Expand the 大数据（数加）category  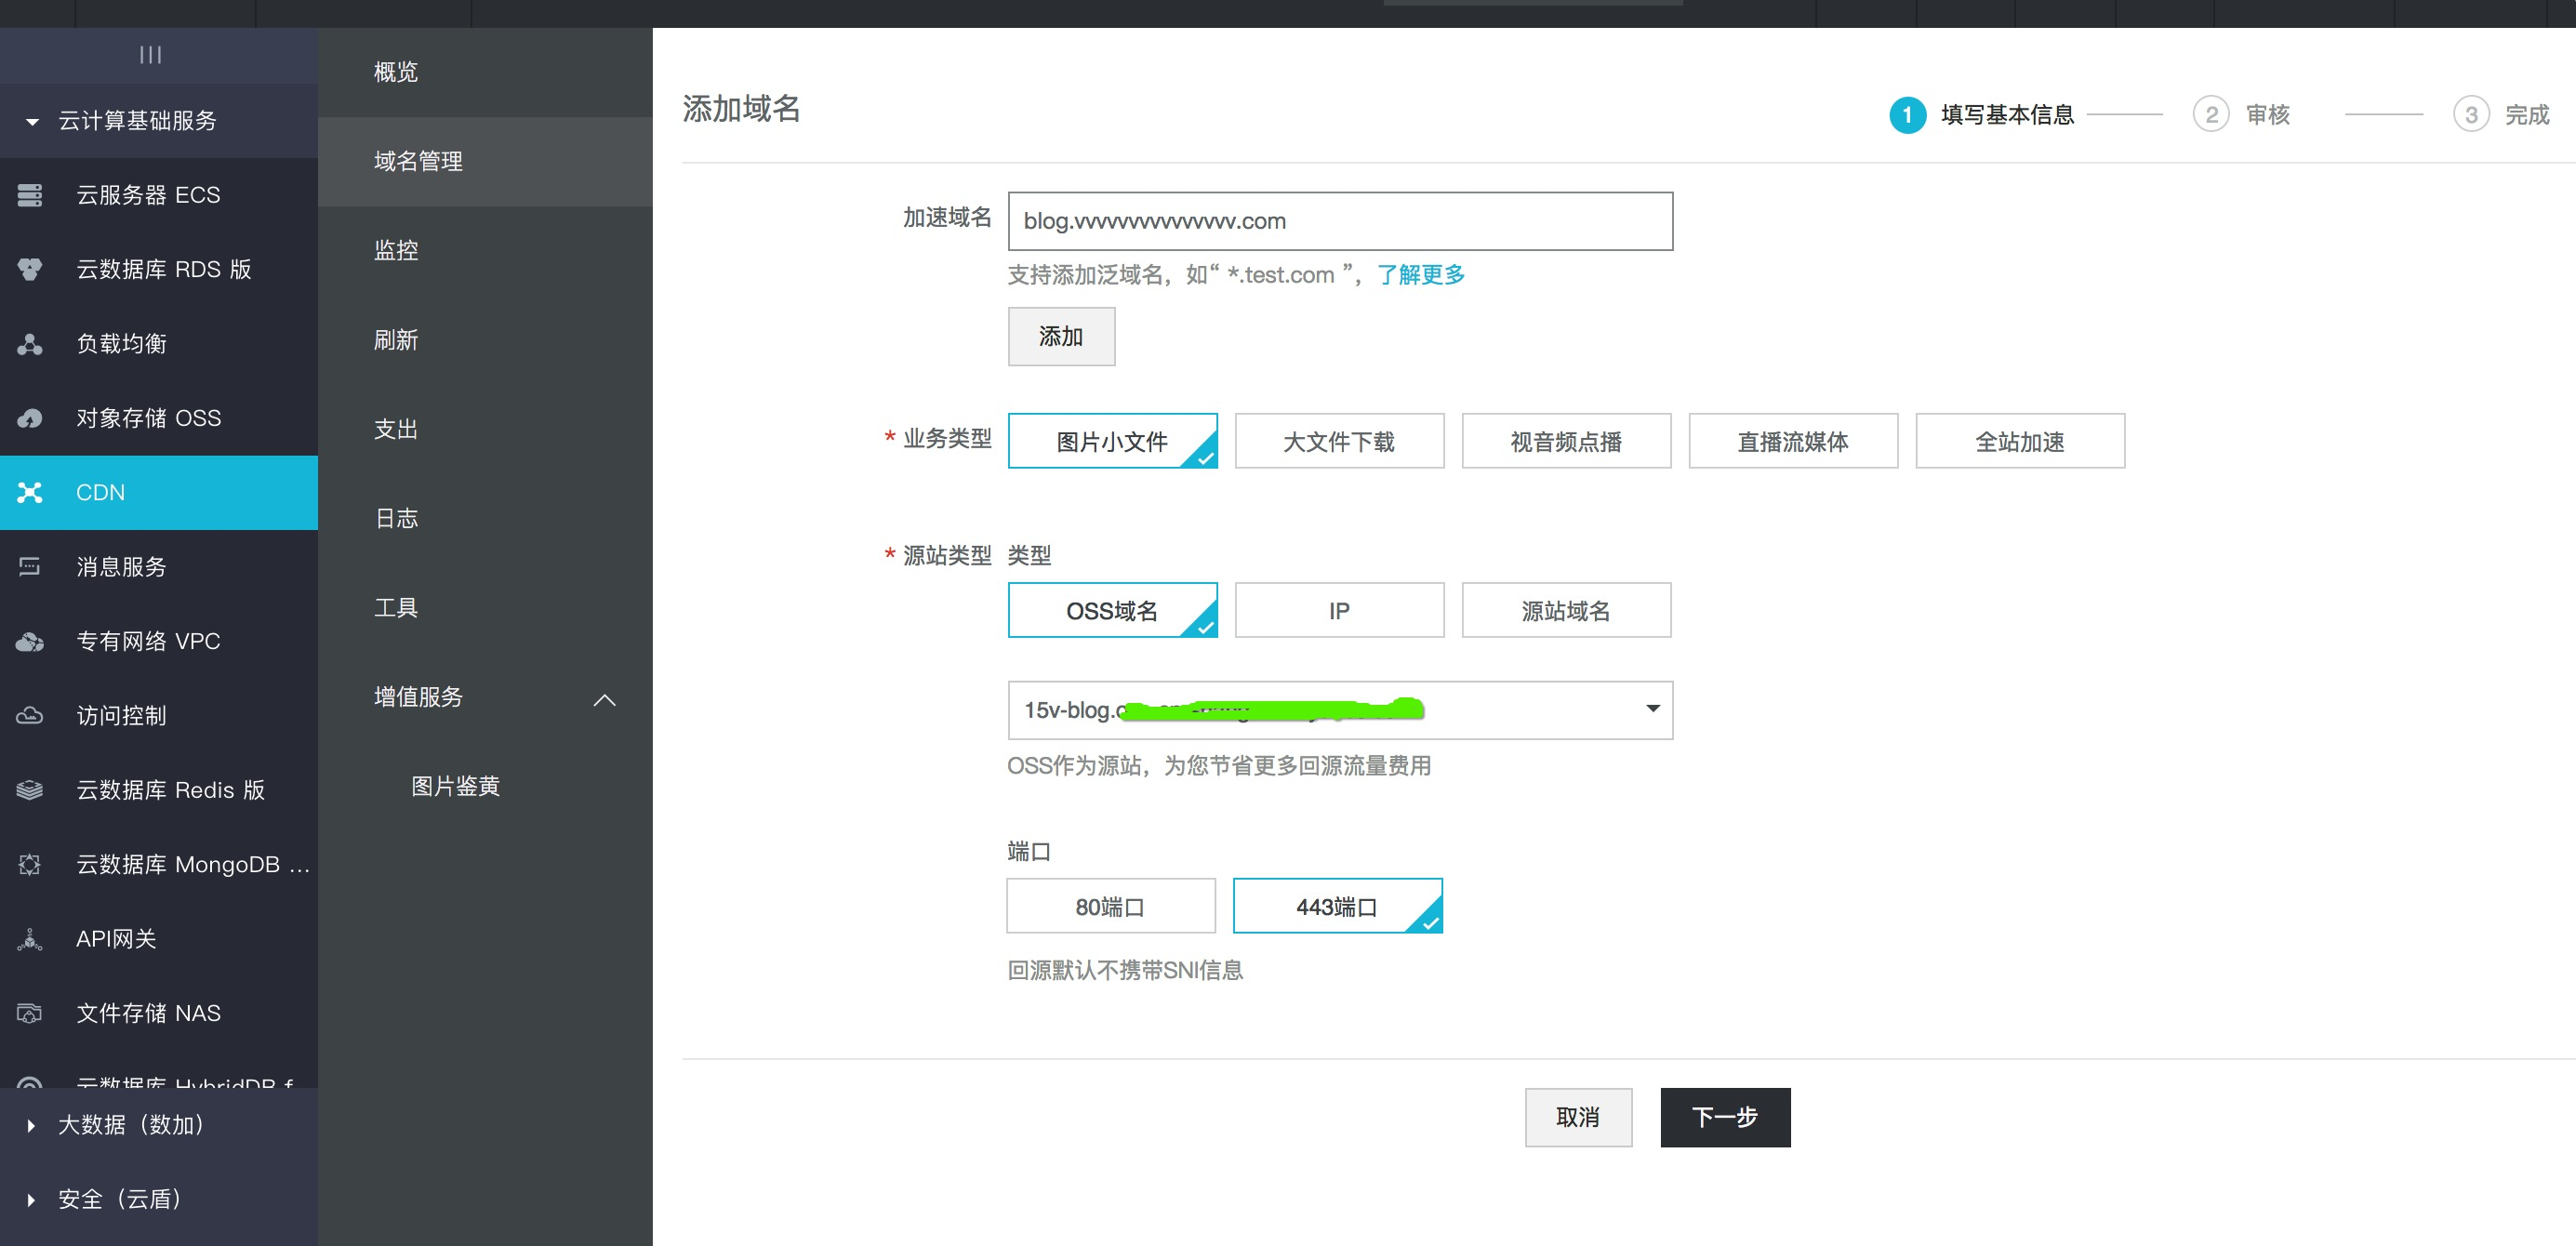click(x=131, y=1125)
